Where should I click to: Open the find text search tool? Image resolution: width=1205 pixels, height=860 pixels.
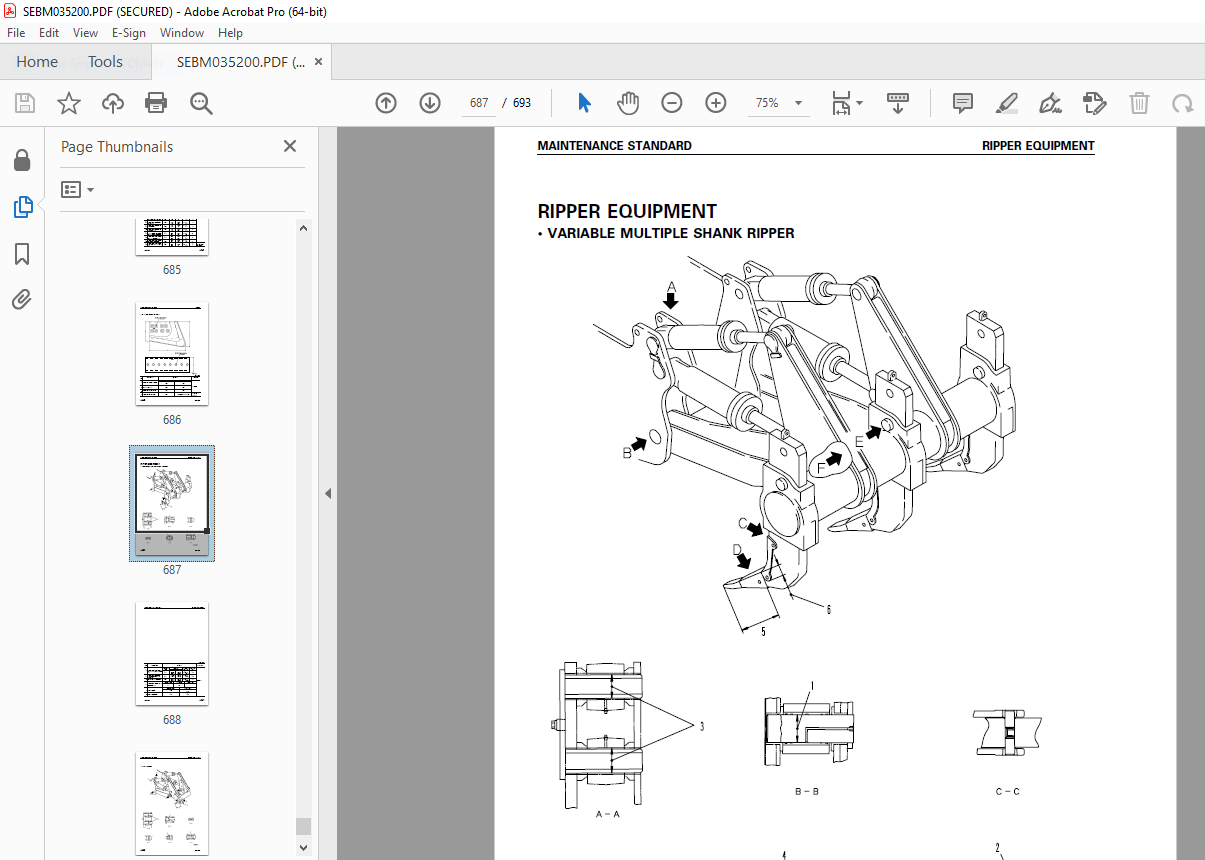point(201,103)
